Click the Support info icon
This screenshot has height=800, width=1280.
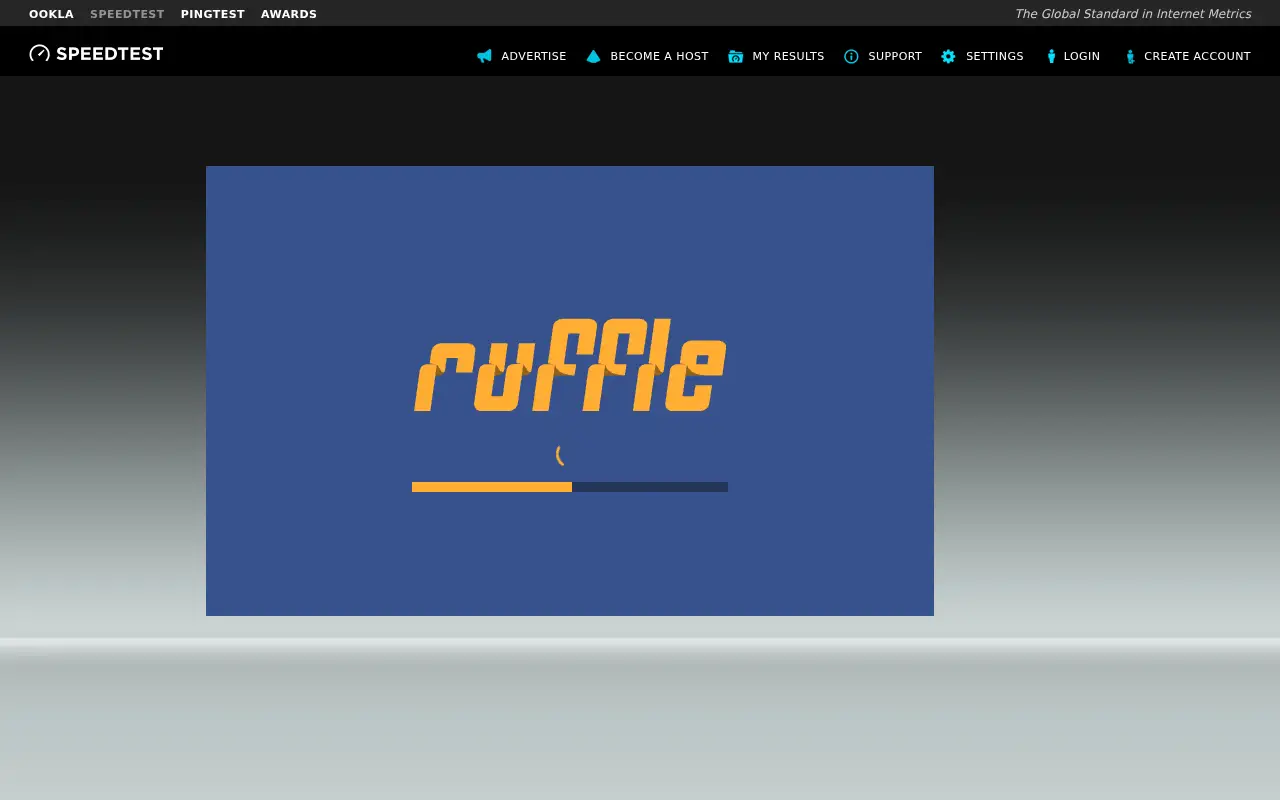(x=851, y=56)
